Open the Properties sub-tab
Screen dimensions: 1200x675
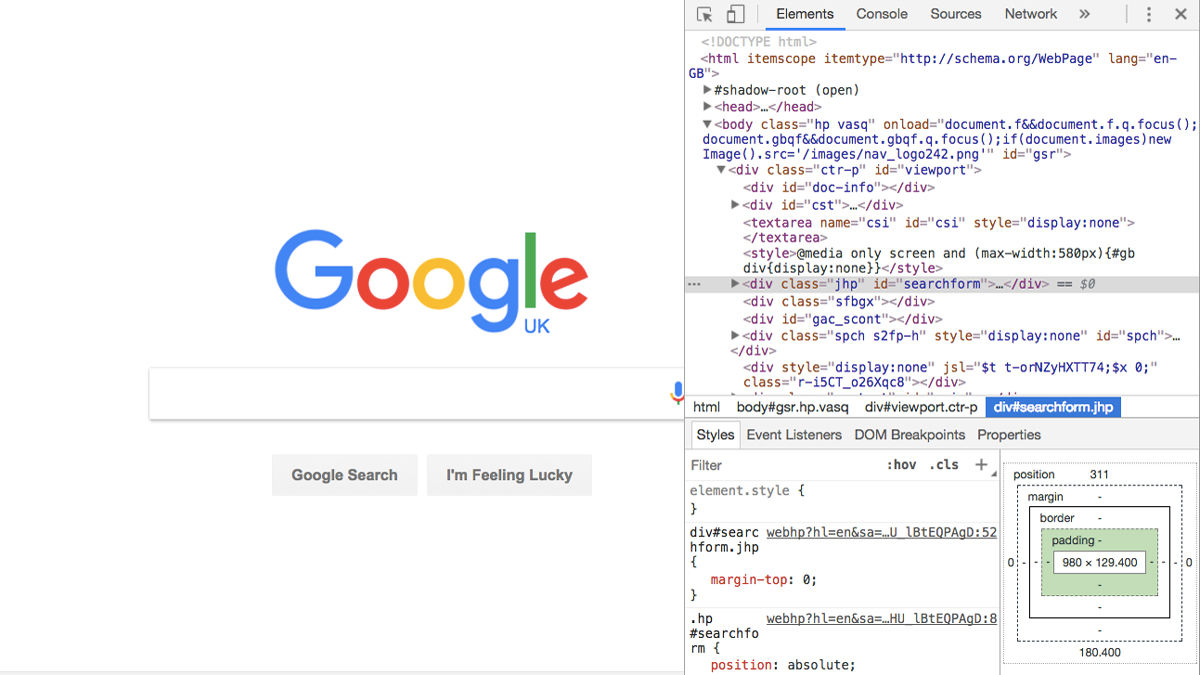tap(1009, 435)
